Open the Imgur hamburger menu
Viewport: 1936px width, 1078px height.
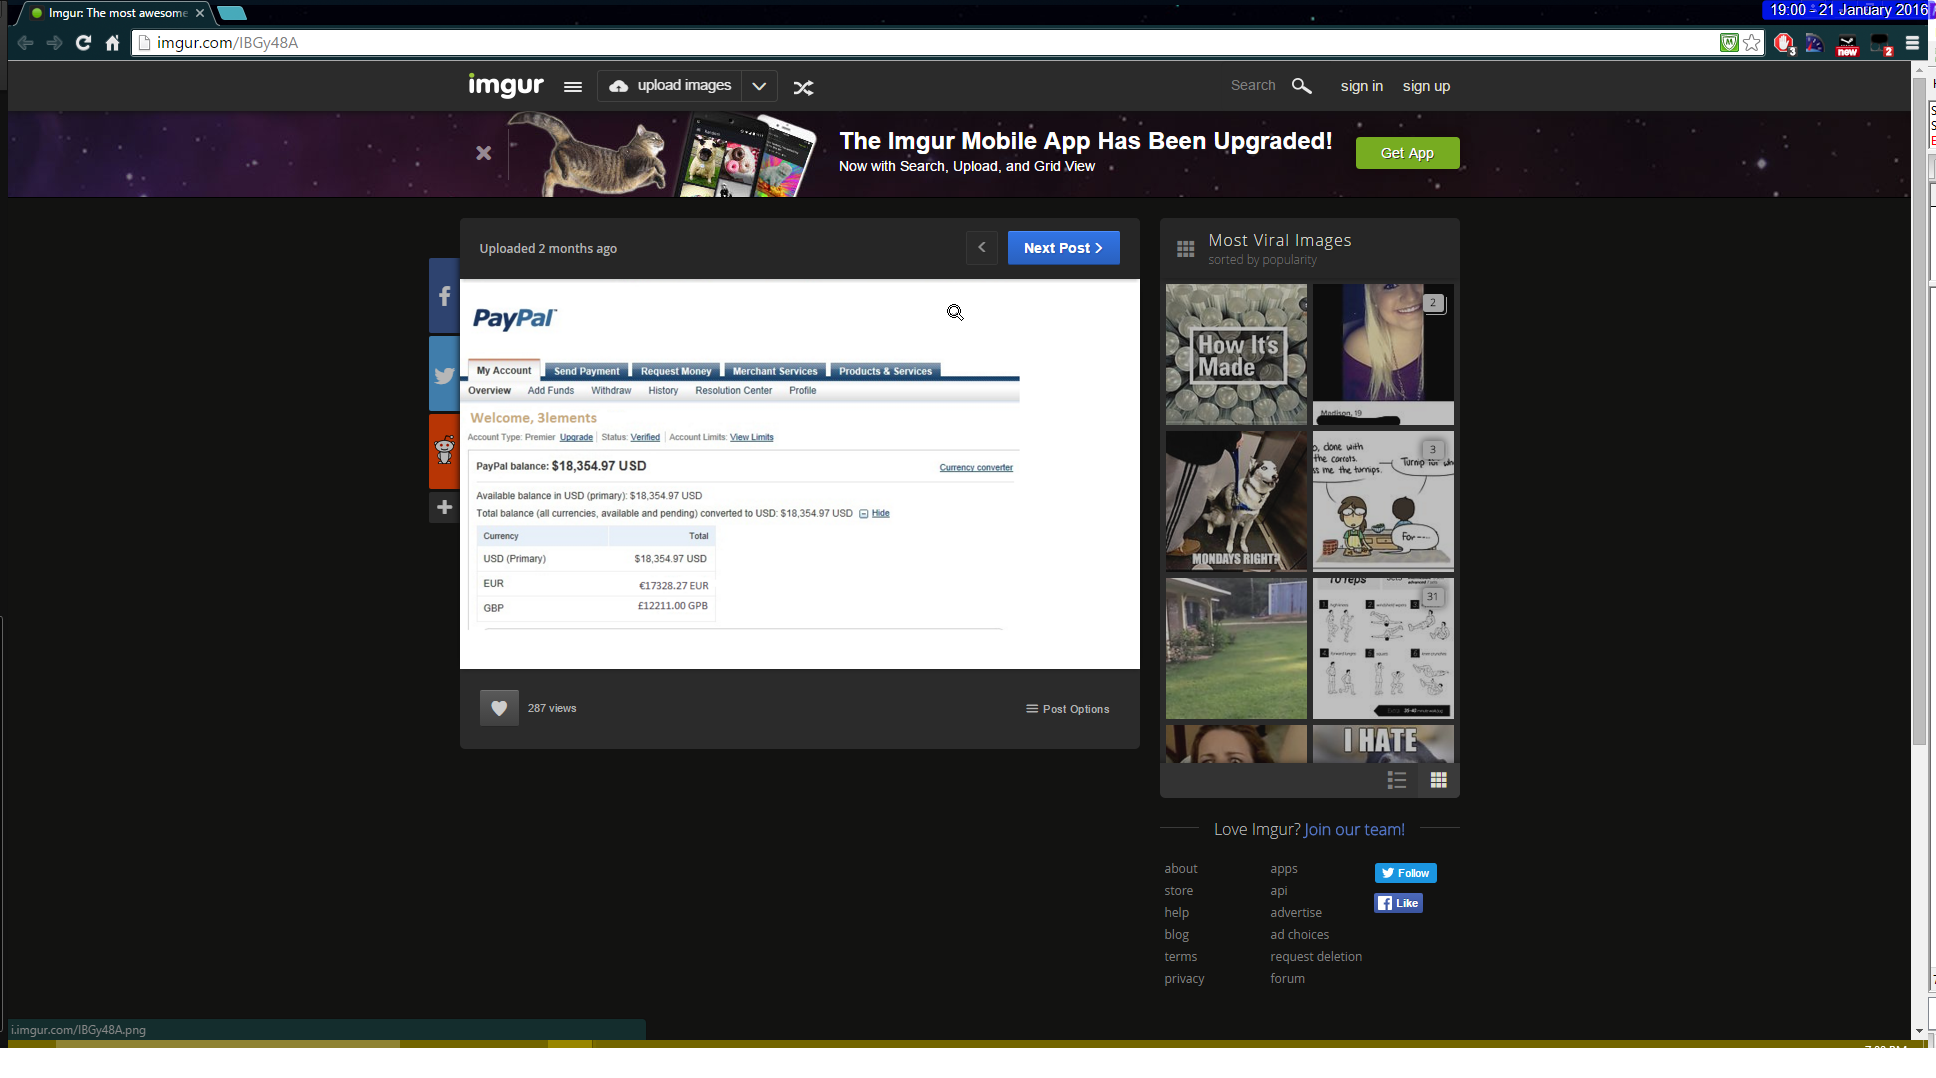572,87
